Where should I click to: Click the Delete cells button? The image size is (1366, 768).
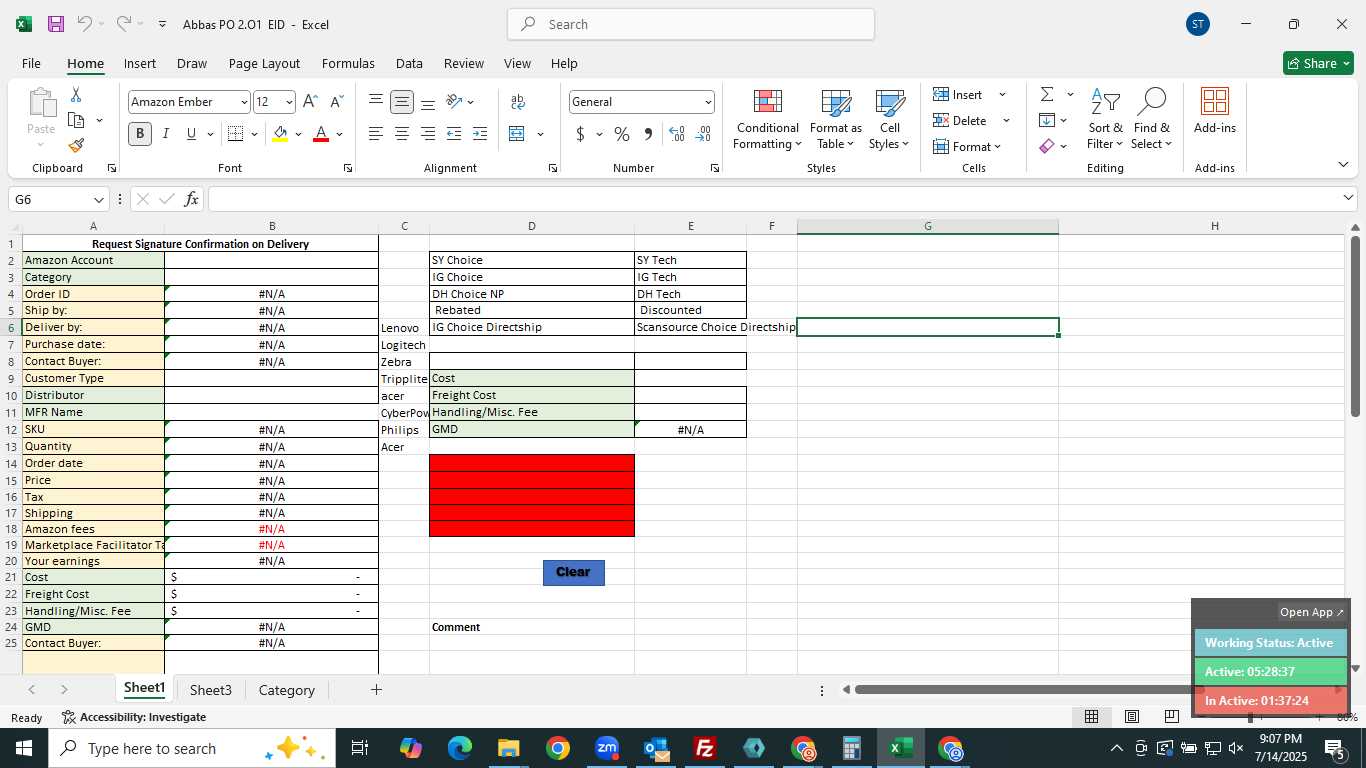click(960, 120)
